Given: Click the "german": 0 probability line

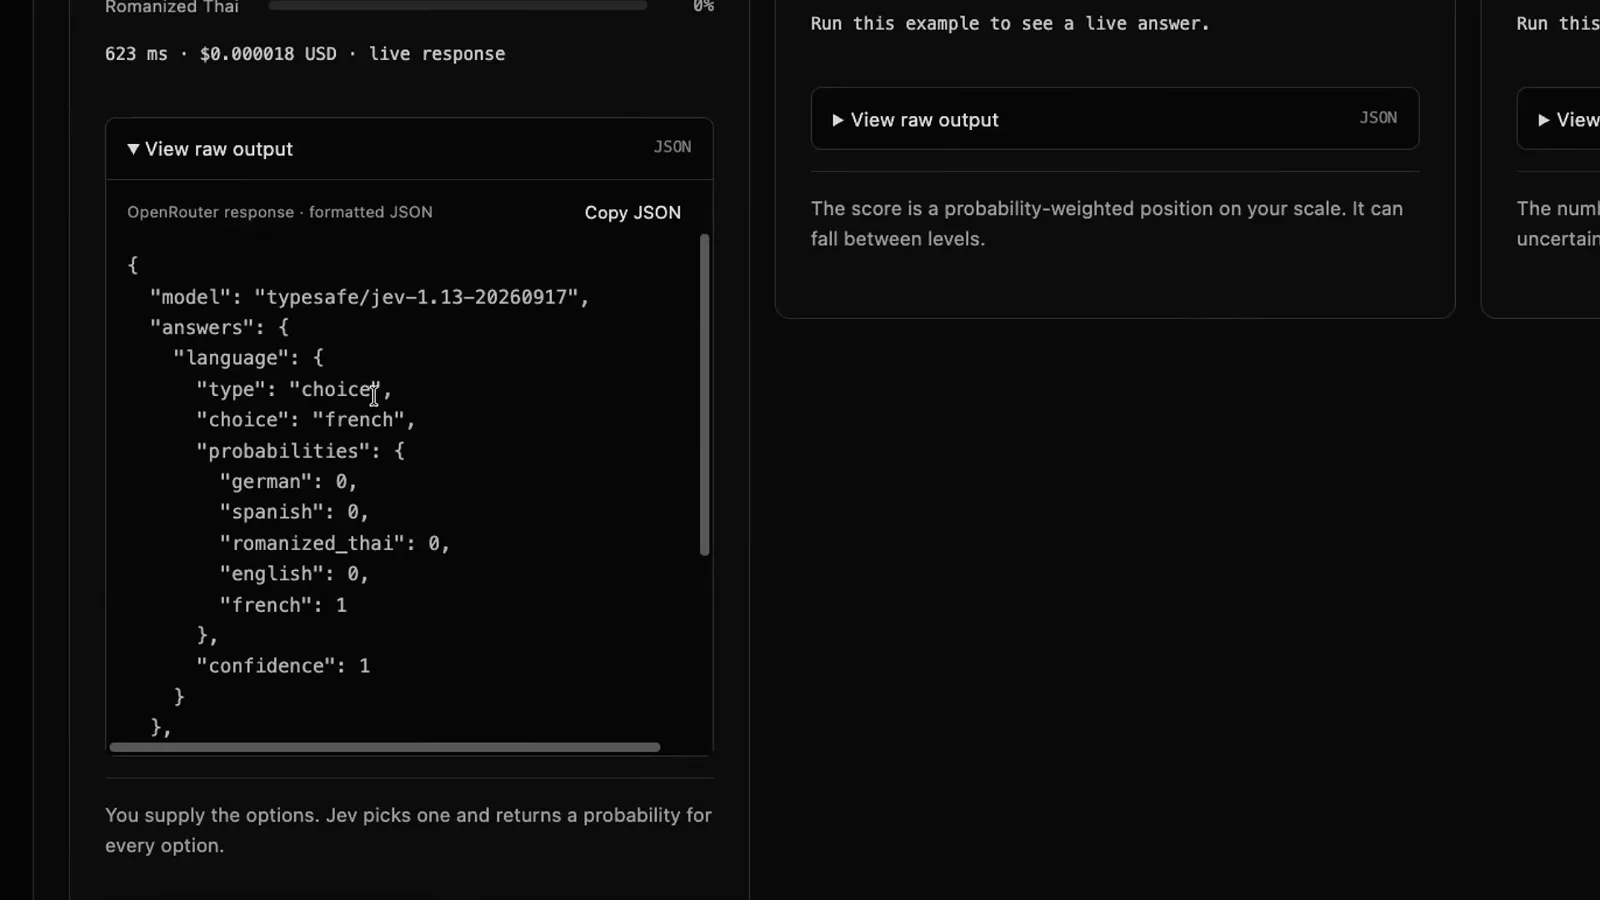Looking at the screenshot, I should point(288,482).
